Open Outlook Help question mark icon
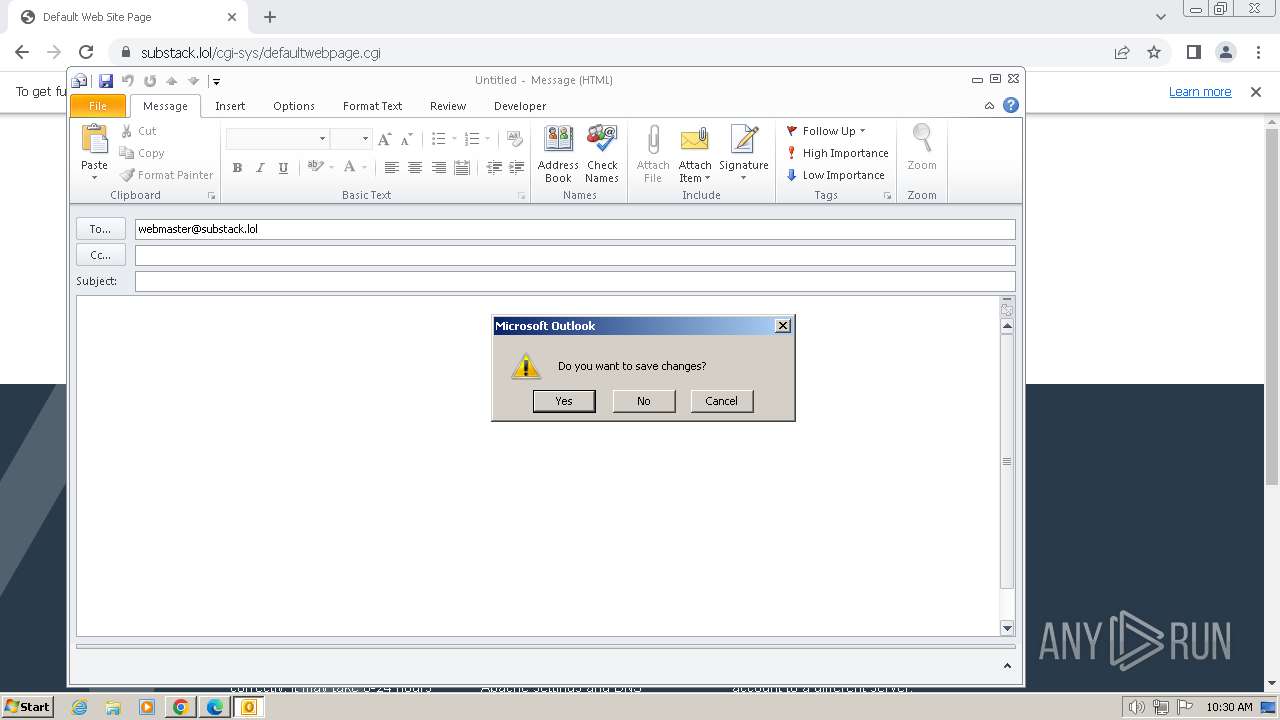Viewport: 1280px width, 720px height. click(1011, 105)
